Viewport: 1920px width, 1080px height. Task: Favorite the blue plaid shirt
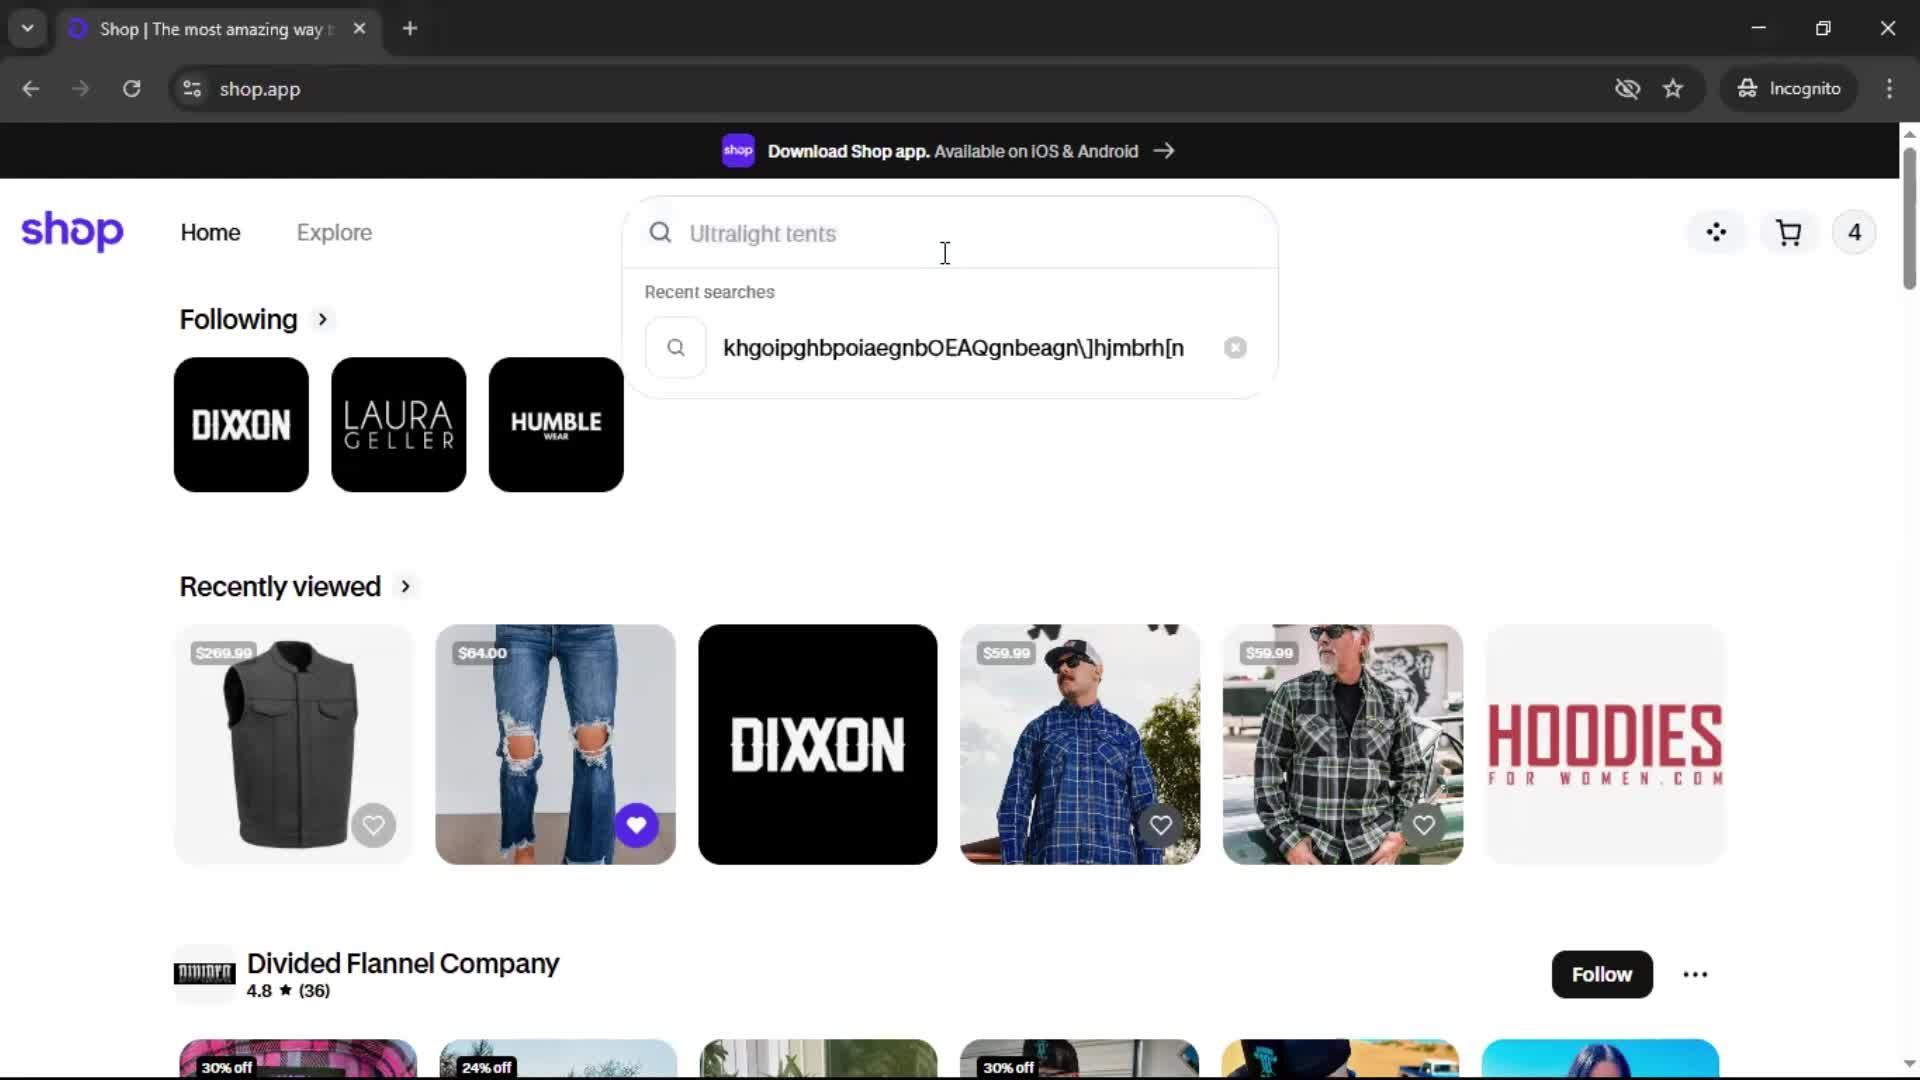1160,825
